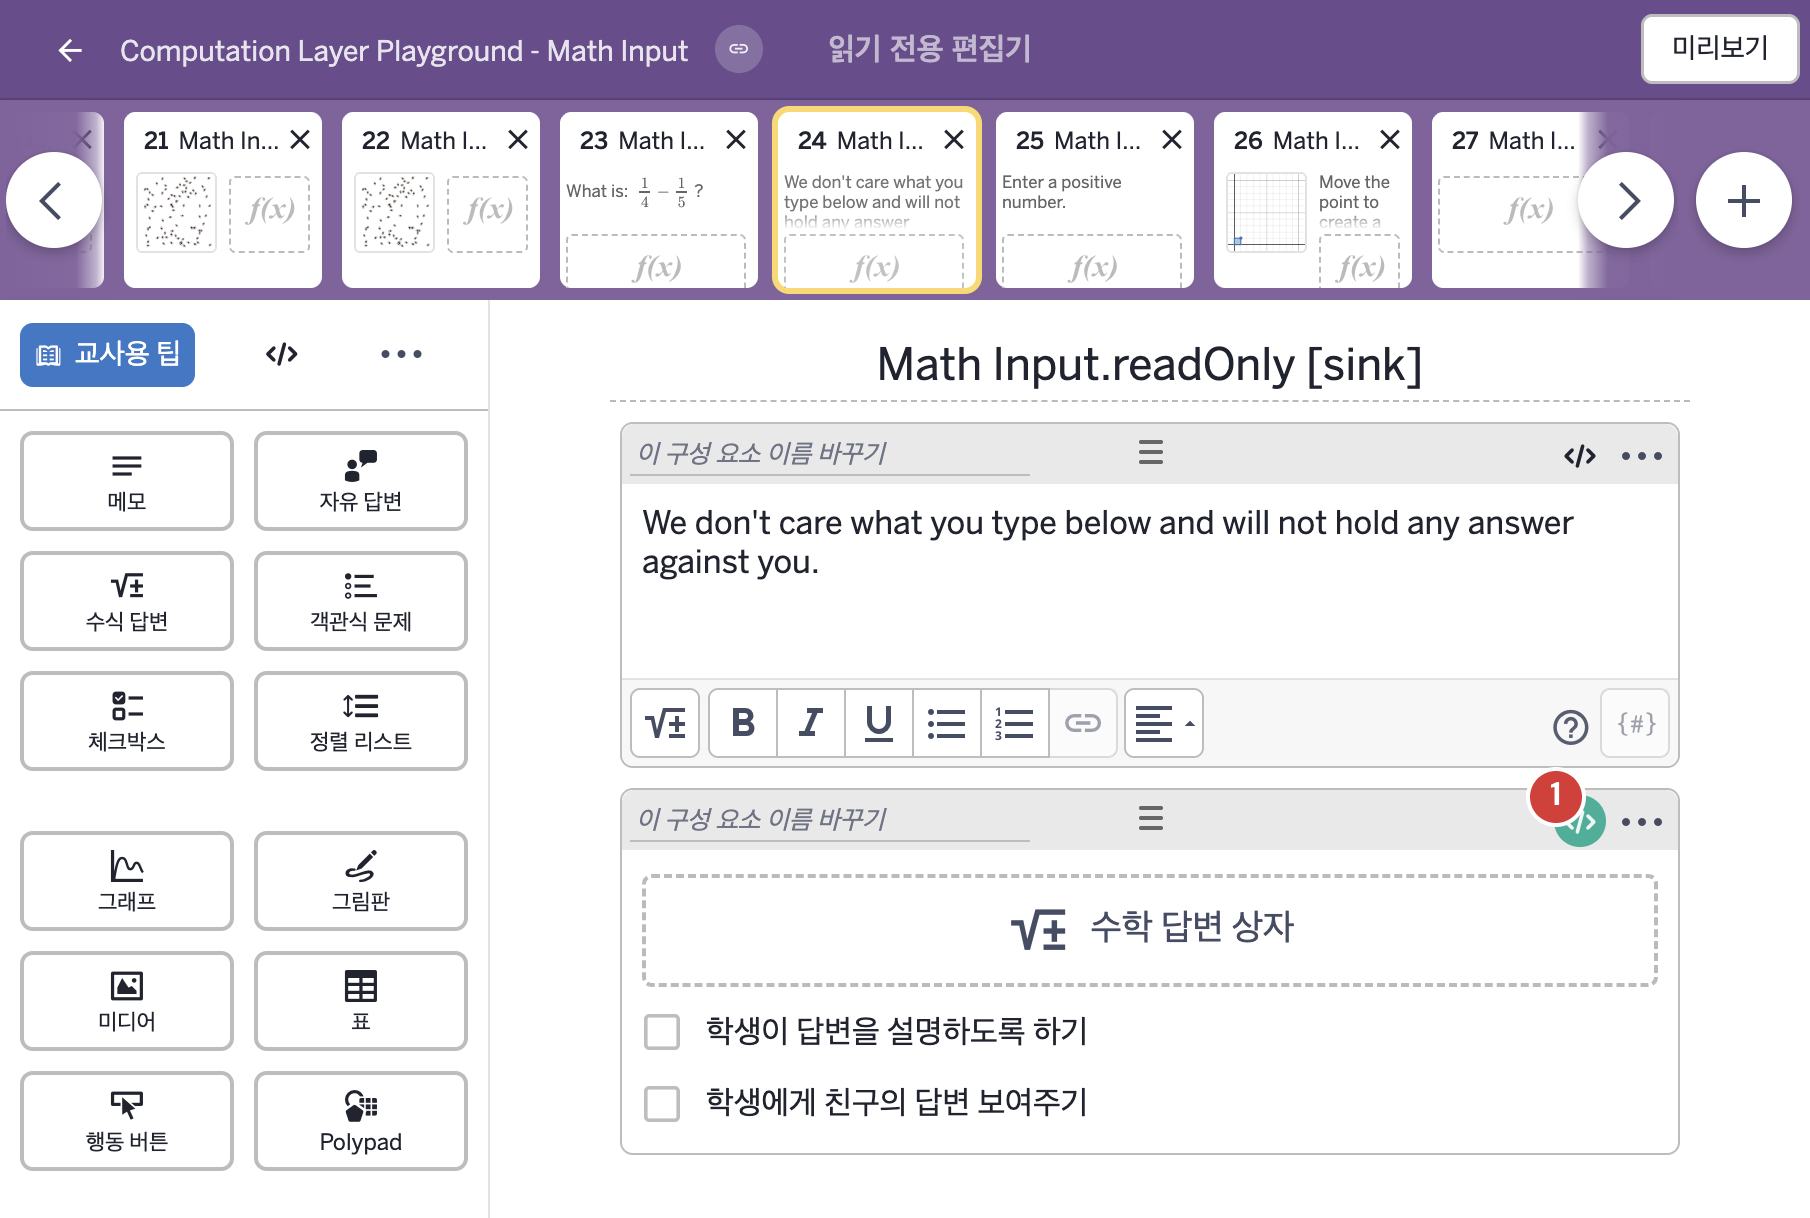1810x1218 pixels.
Task: Show next screens with right chevron
Action: click(x=1626, y=200)
